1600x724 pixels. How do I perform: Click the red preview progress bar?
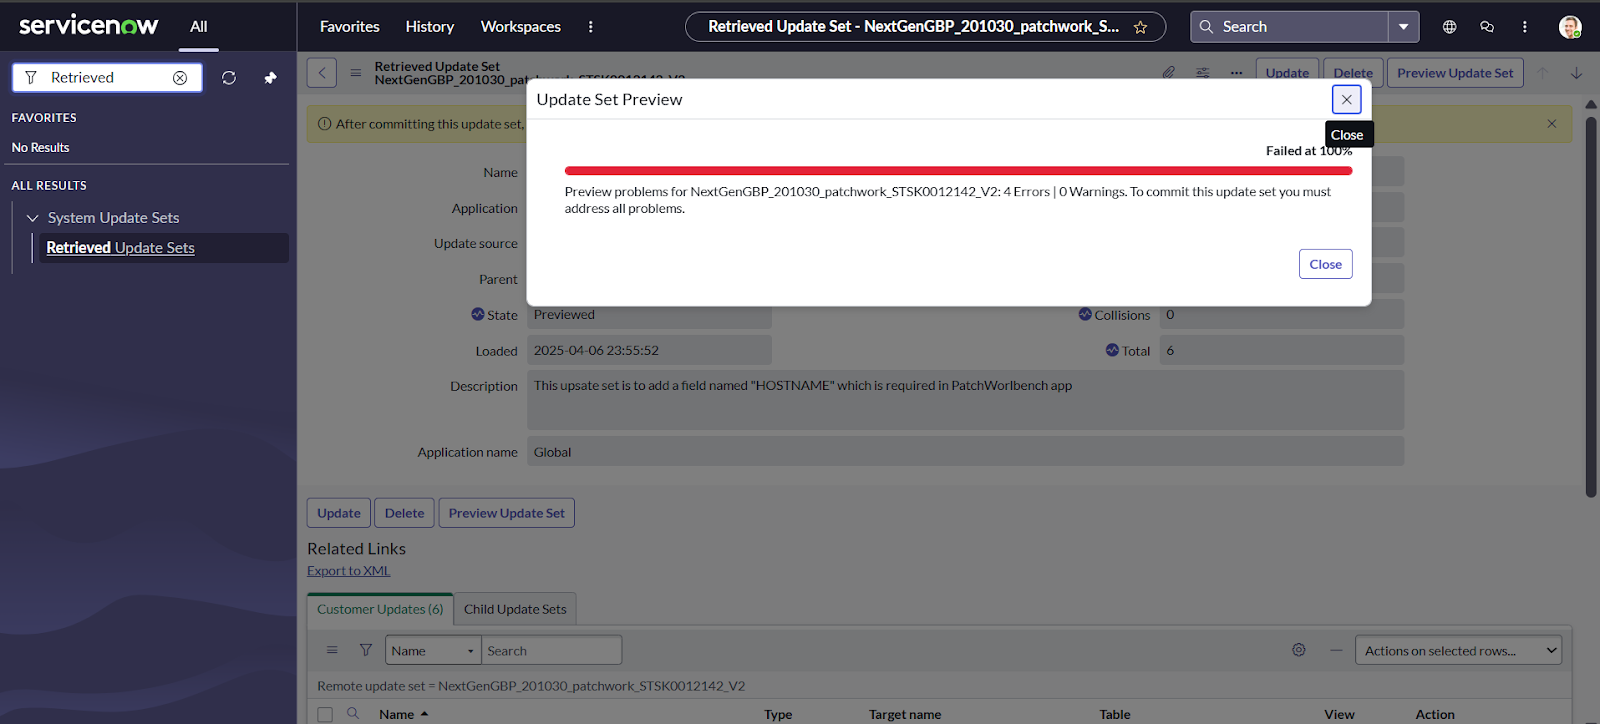coord(958,171)
